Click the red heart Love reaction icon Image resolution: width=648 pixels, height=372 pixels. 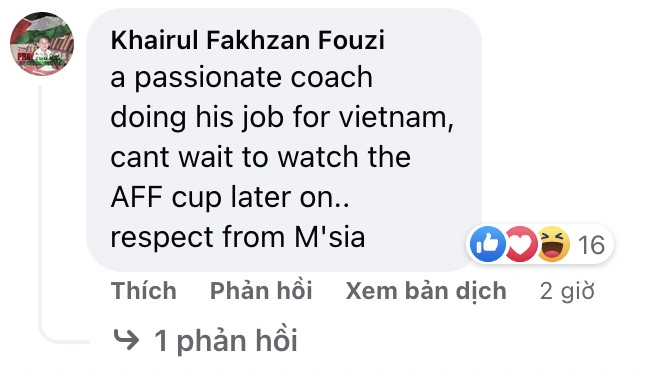(520, 244)
